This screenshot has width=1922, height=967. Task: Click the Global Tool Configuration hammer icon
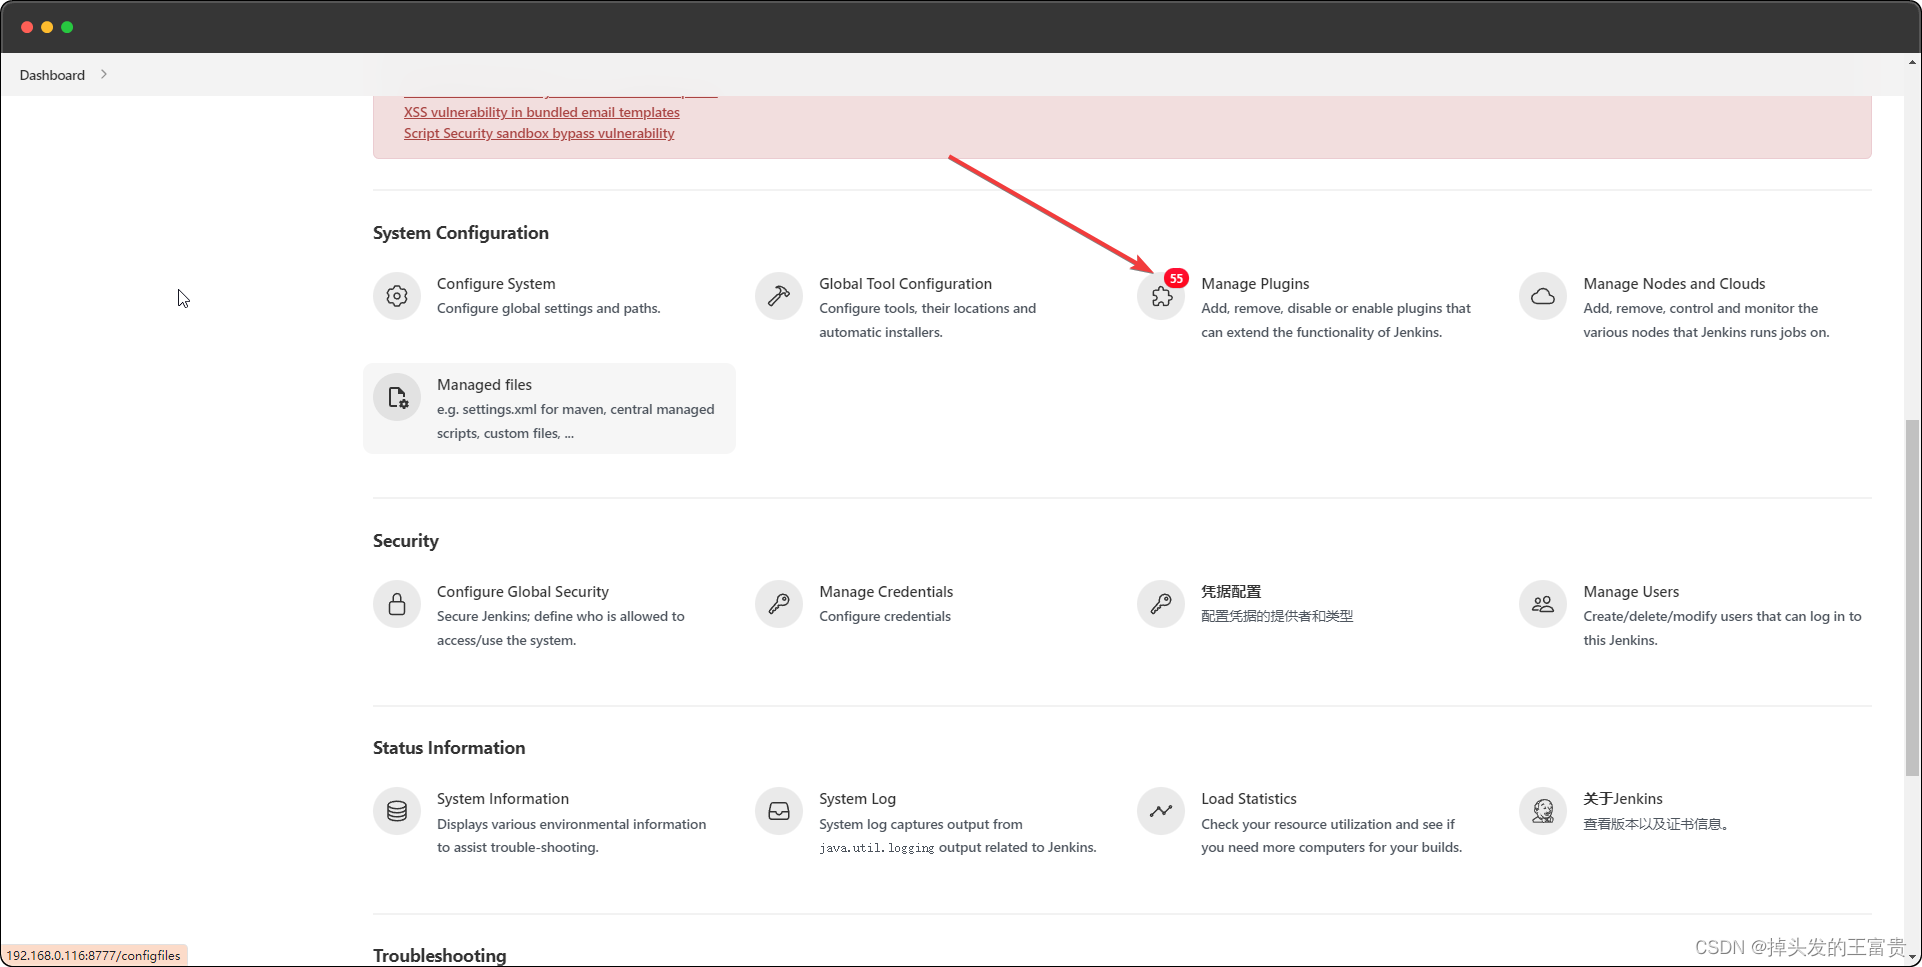779,296
